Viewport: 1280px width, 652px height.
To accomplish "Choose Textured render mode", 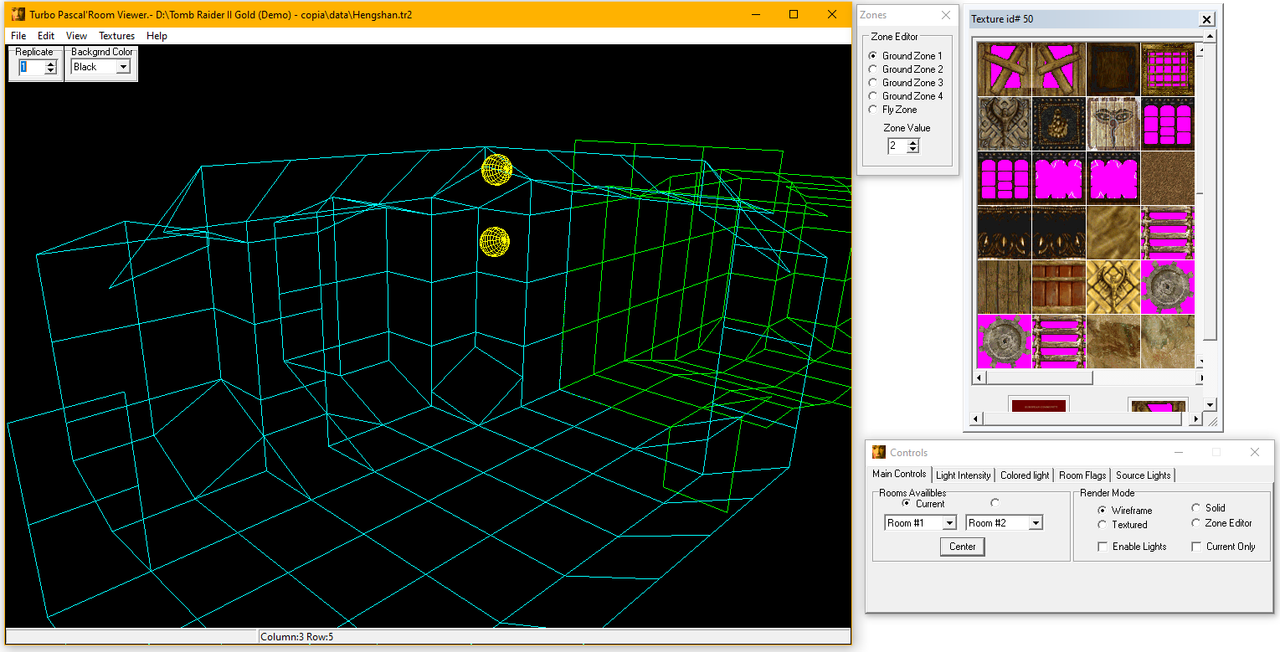I will 1102,525.
